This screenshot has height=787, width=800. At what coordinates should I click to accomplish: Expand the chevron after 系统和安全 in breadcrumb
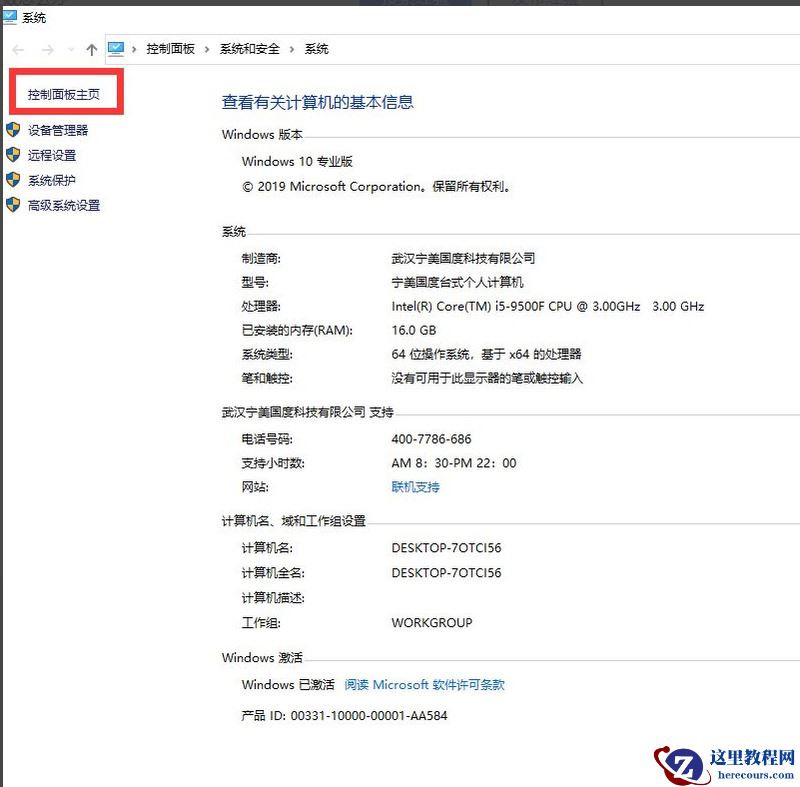tap(290, 48)
